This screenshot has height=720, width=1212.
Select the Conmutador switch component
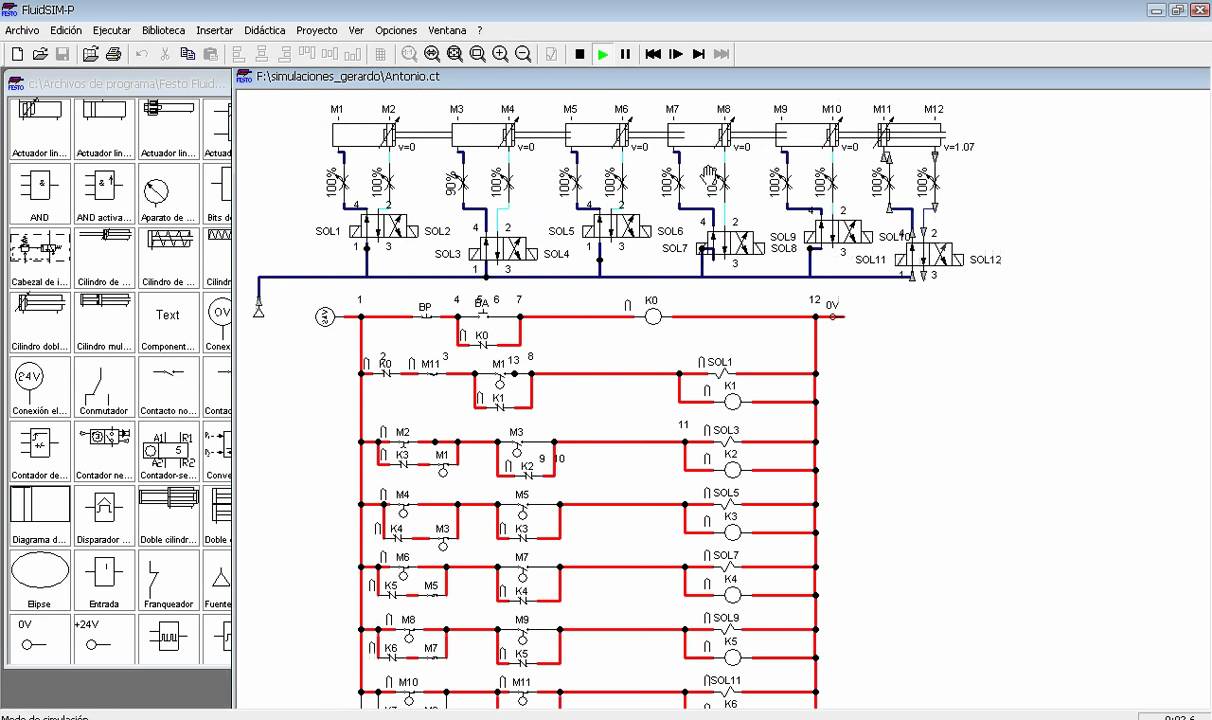point(104,386)
